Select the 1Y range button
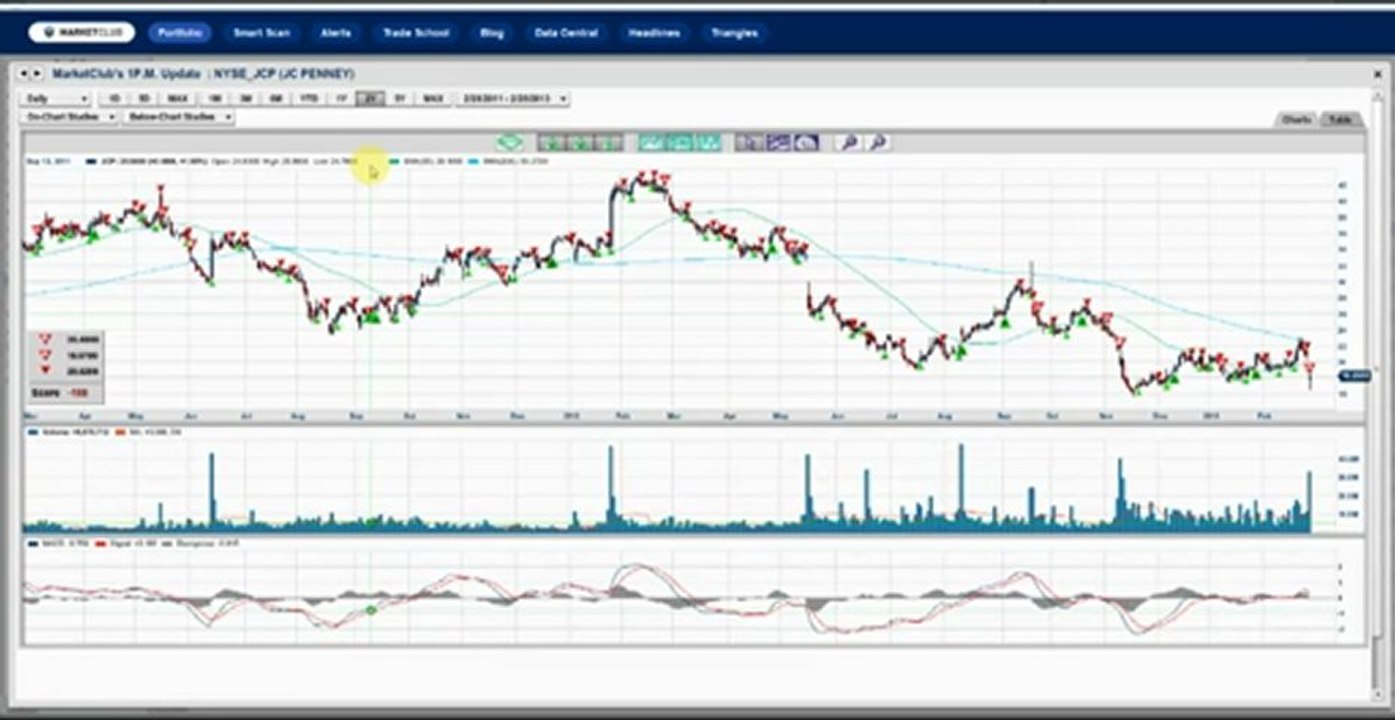 (341, 99)
